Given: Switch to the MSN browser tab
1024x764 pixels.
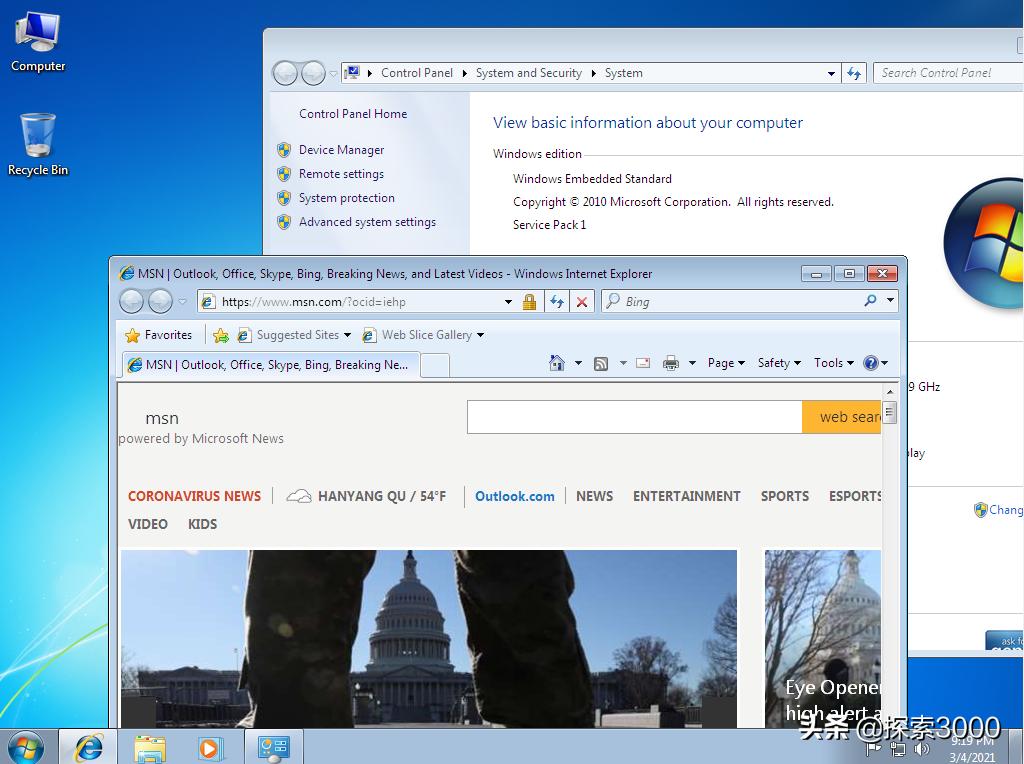Looking at the screenshot, I should 270,364.
